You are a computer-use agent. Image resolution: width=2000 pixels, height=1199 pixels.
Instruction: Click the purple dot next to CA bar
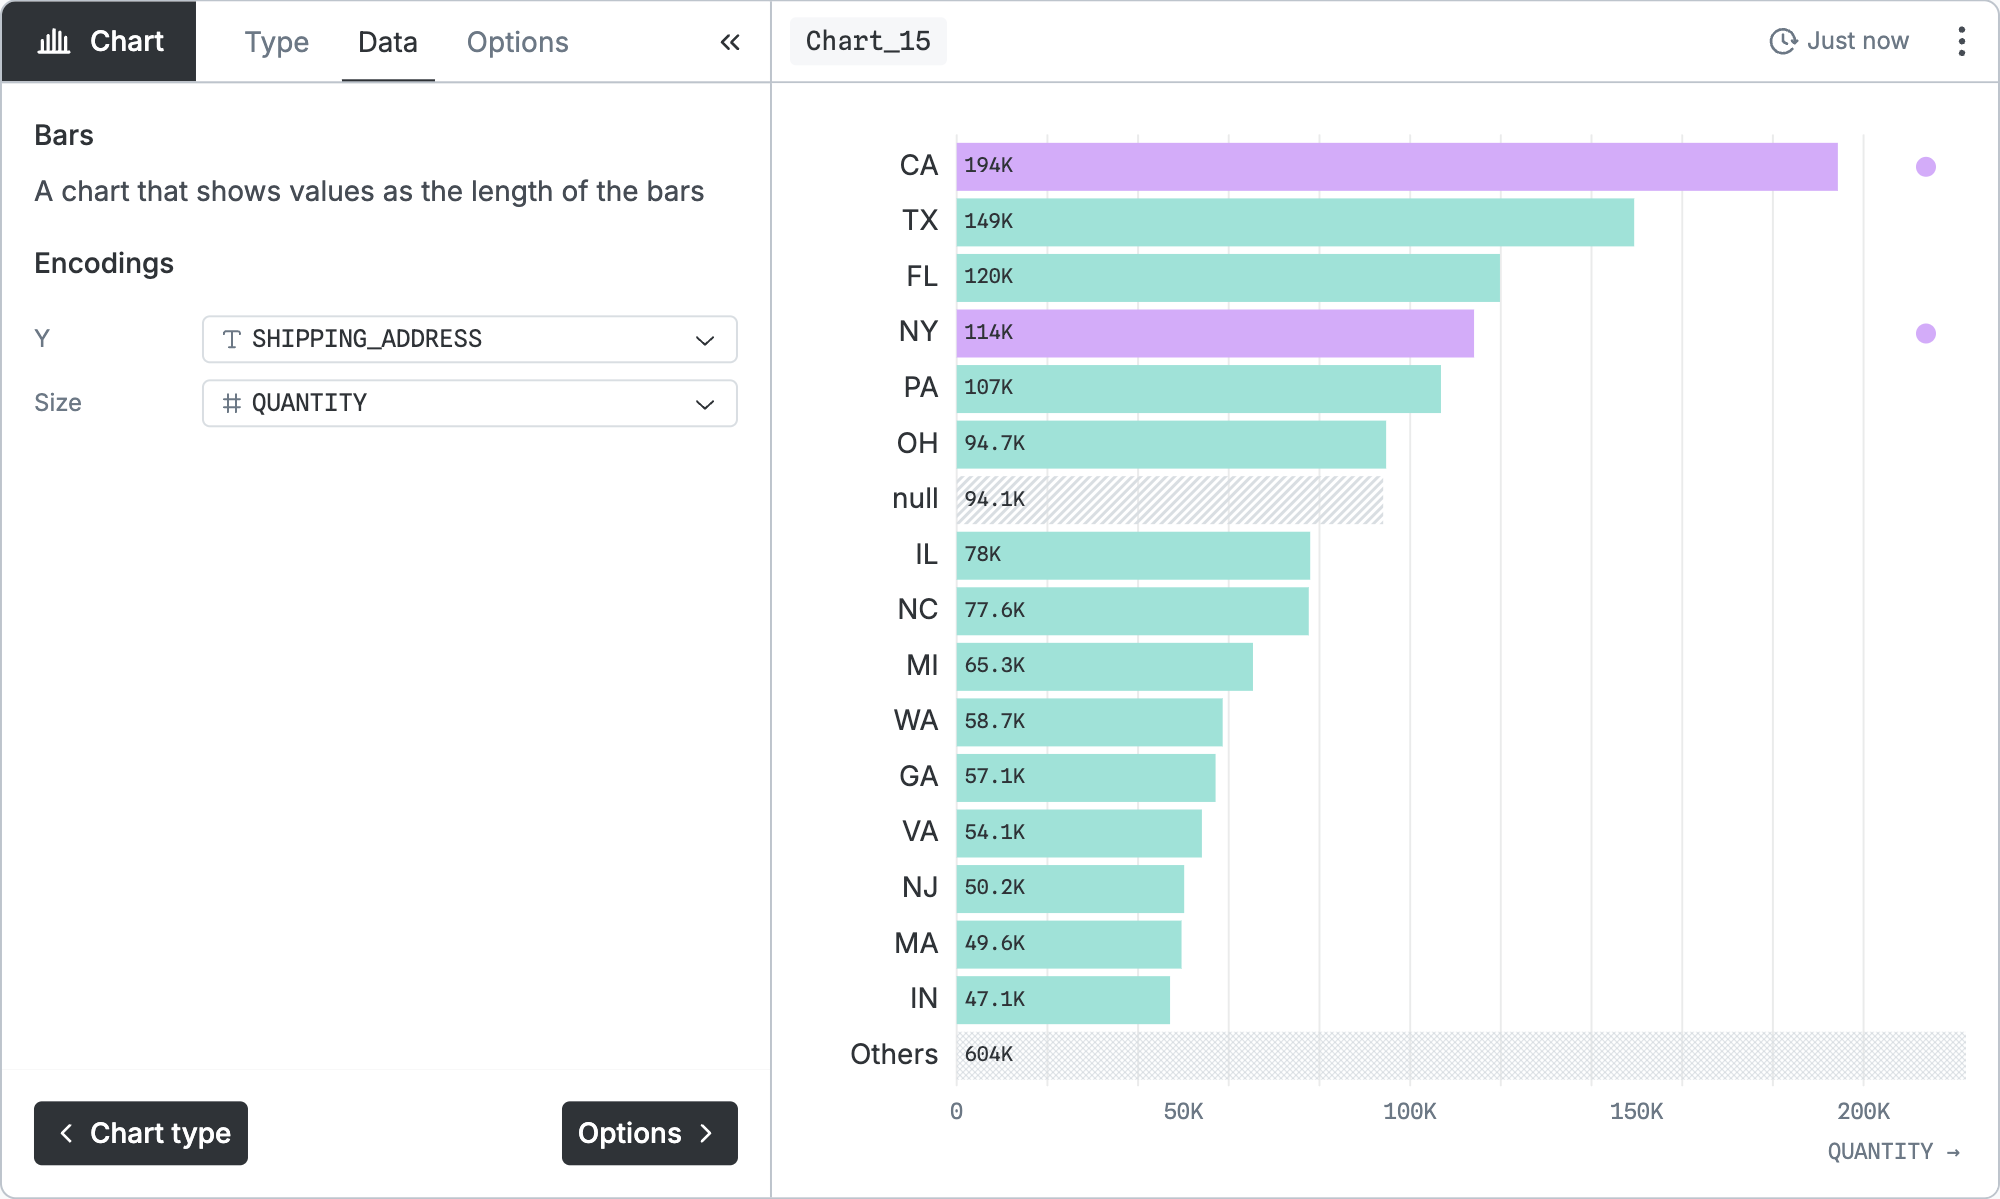tap(1925, 167)
